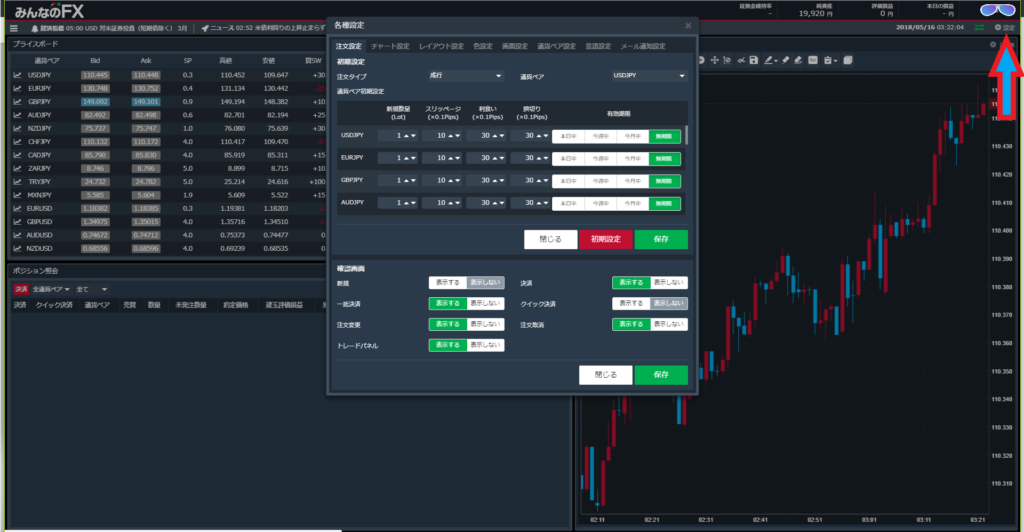Image resolution: width=1024 pixels, height=532 pixels.
Task: Click the floppy disk save icon in chart toolbar
Action: pyautogui.click(x=754, y=60)
